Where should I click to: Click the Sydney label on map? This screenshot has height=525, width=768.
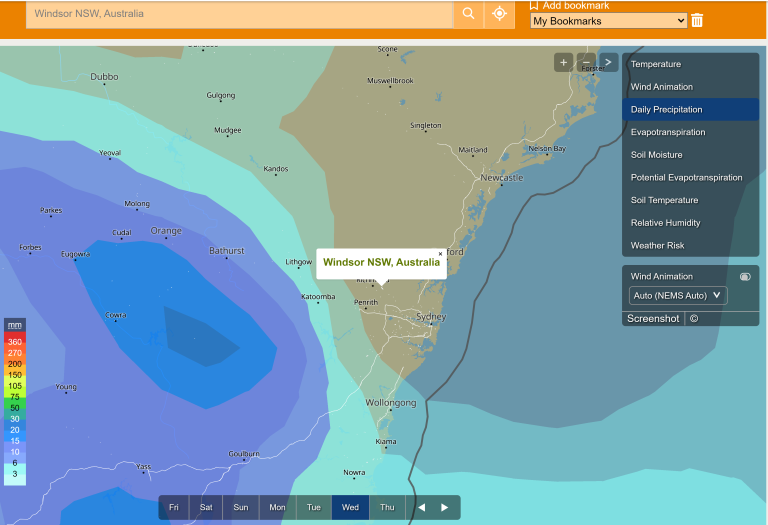tap(431, 316)
